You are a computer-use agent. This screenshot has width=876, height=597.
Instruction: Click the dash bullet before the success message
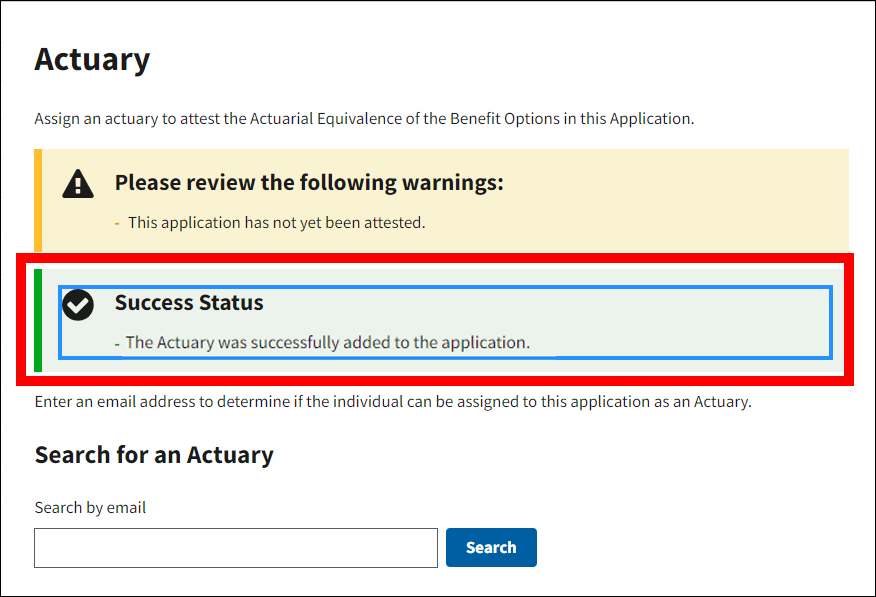click(x=117, y=344)
